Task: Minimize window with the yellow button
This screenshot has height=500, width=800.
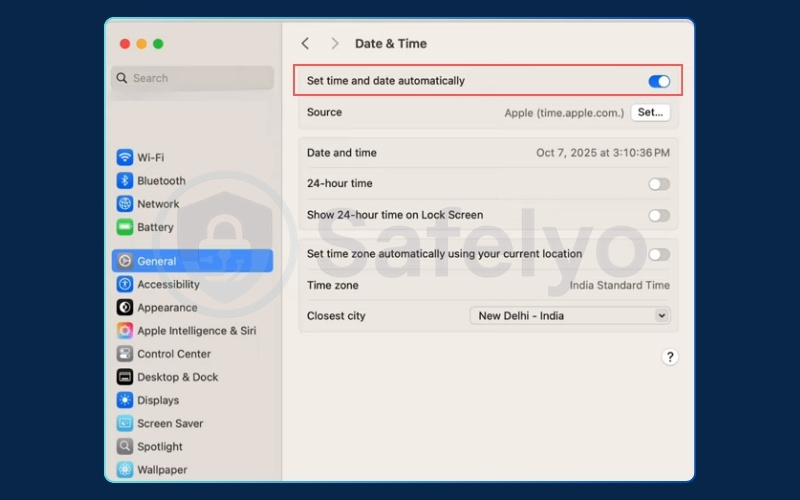Action: (x=142, y=44)
